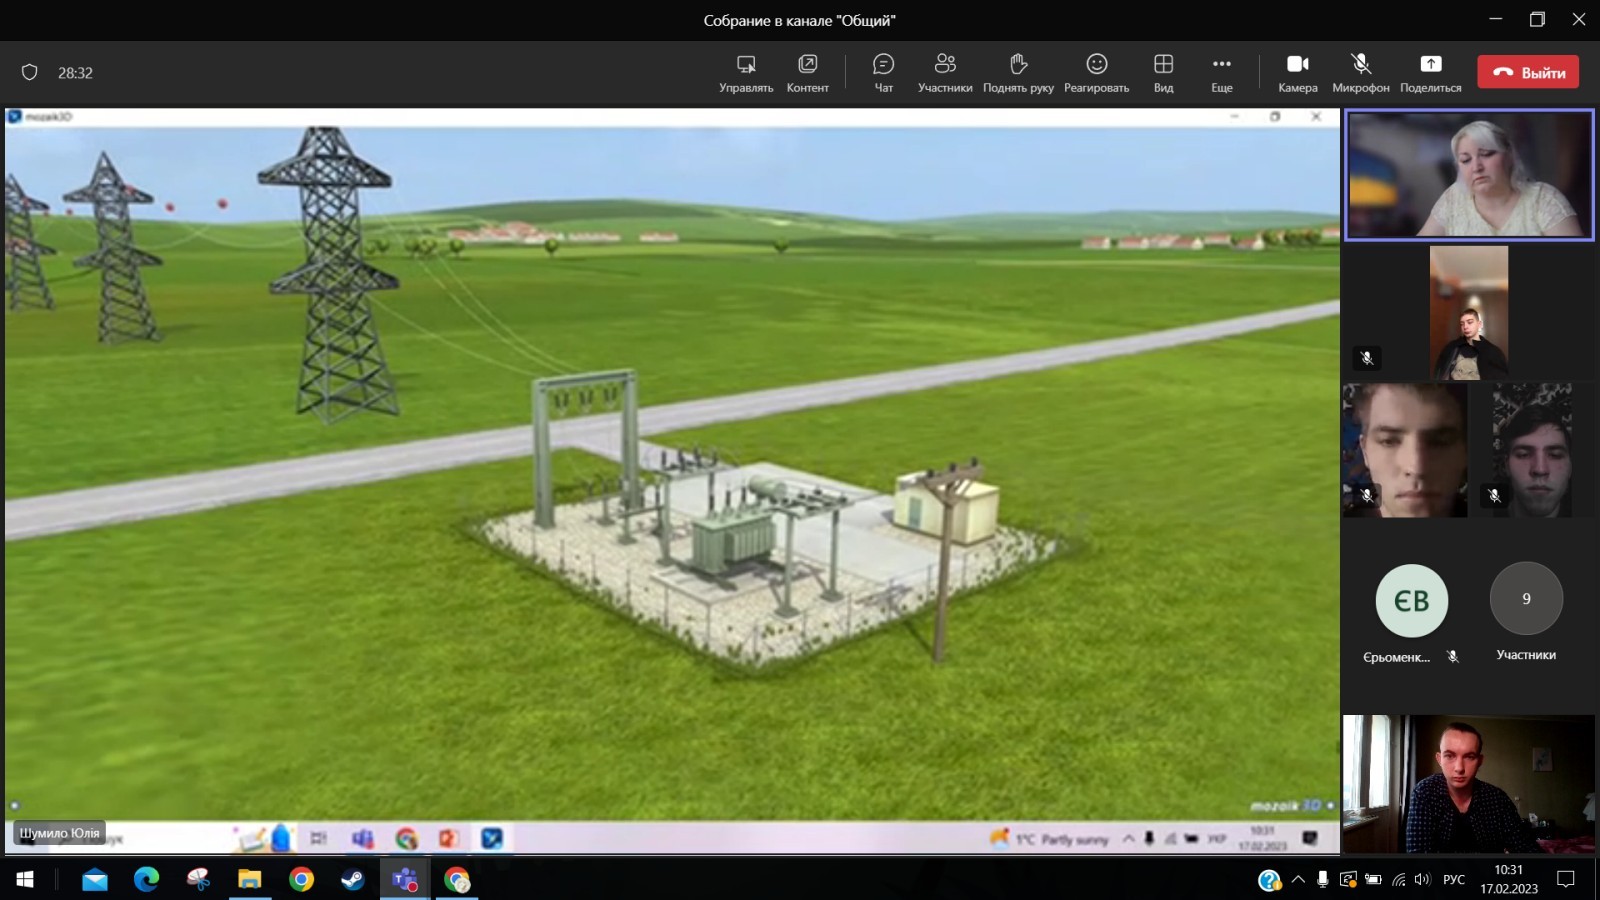Select the presenter's video thumbnail
1600x900 pixels.
point(1468,175)
